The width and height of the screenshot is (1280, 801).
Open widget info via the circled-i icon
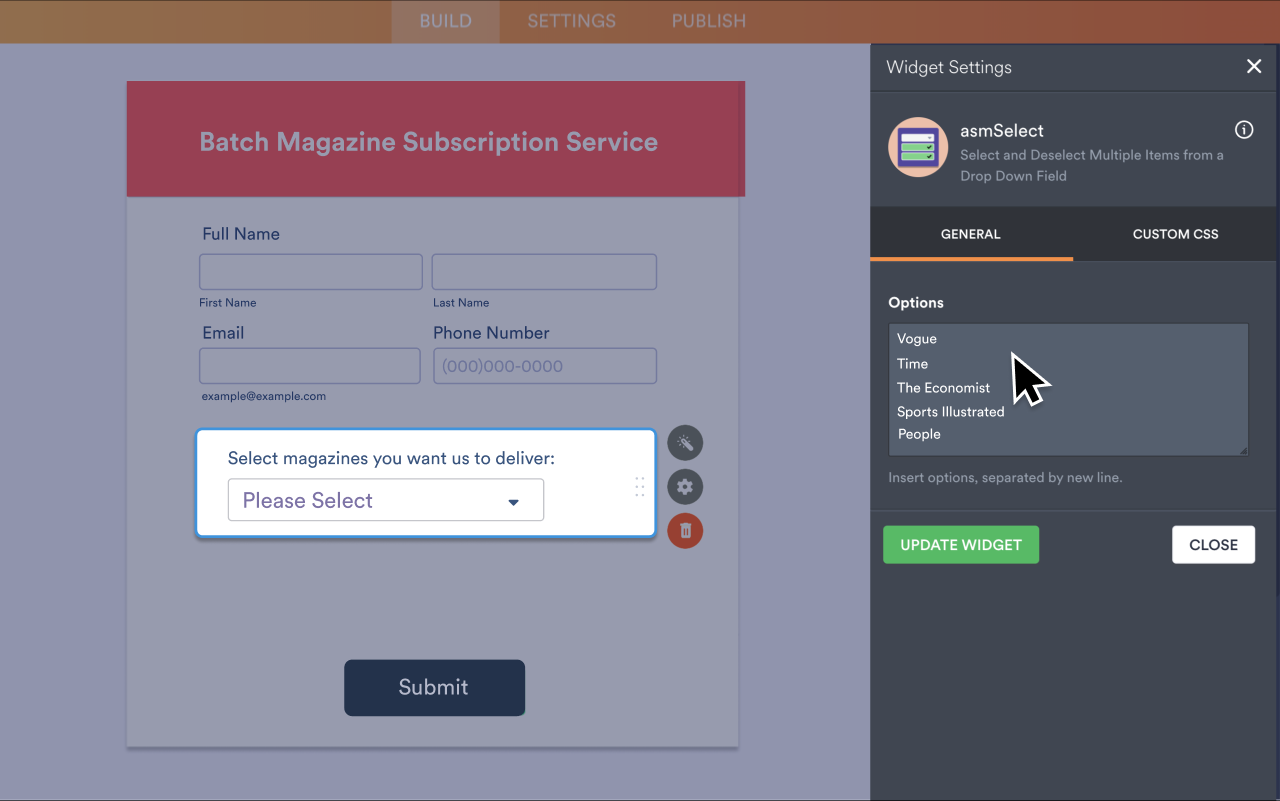(x=1243, y=129)
